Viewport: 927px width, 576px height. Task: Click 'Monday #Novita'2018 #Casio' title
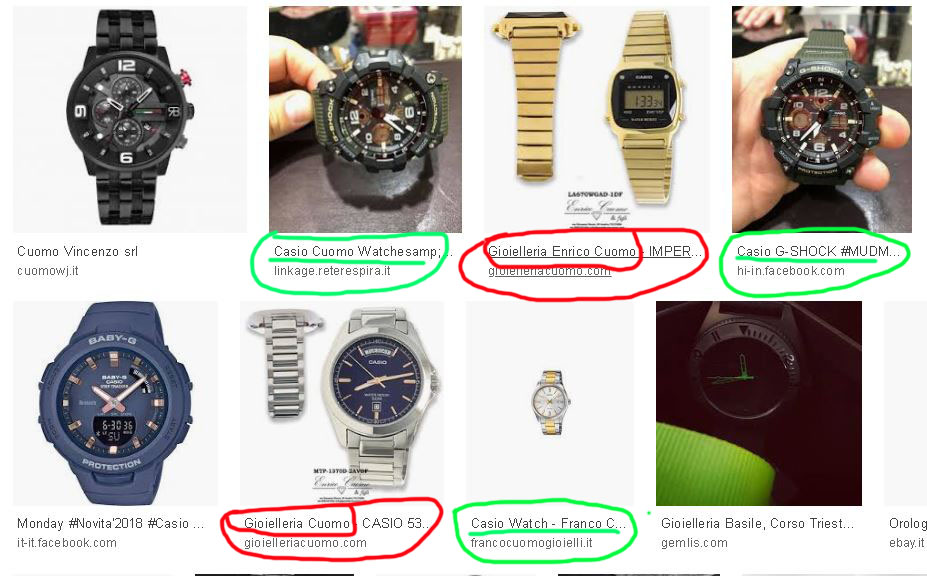point(111,523)
